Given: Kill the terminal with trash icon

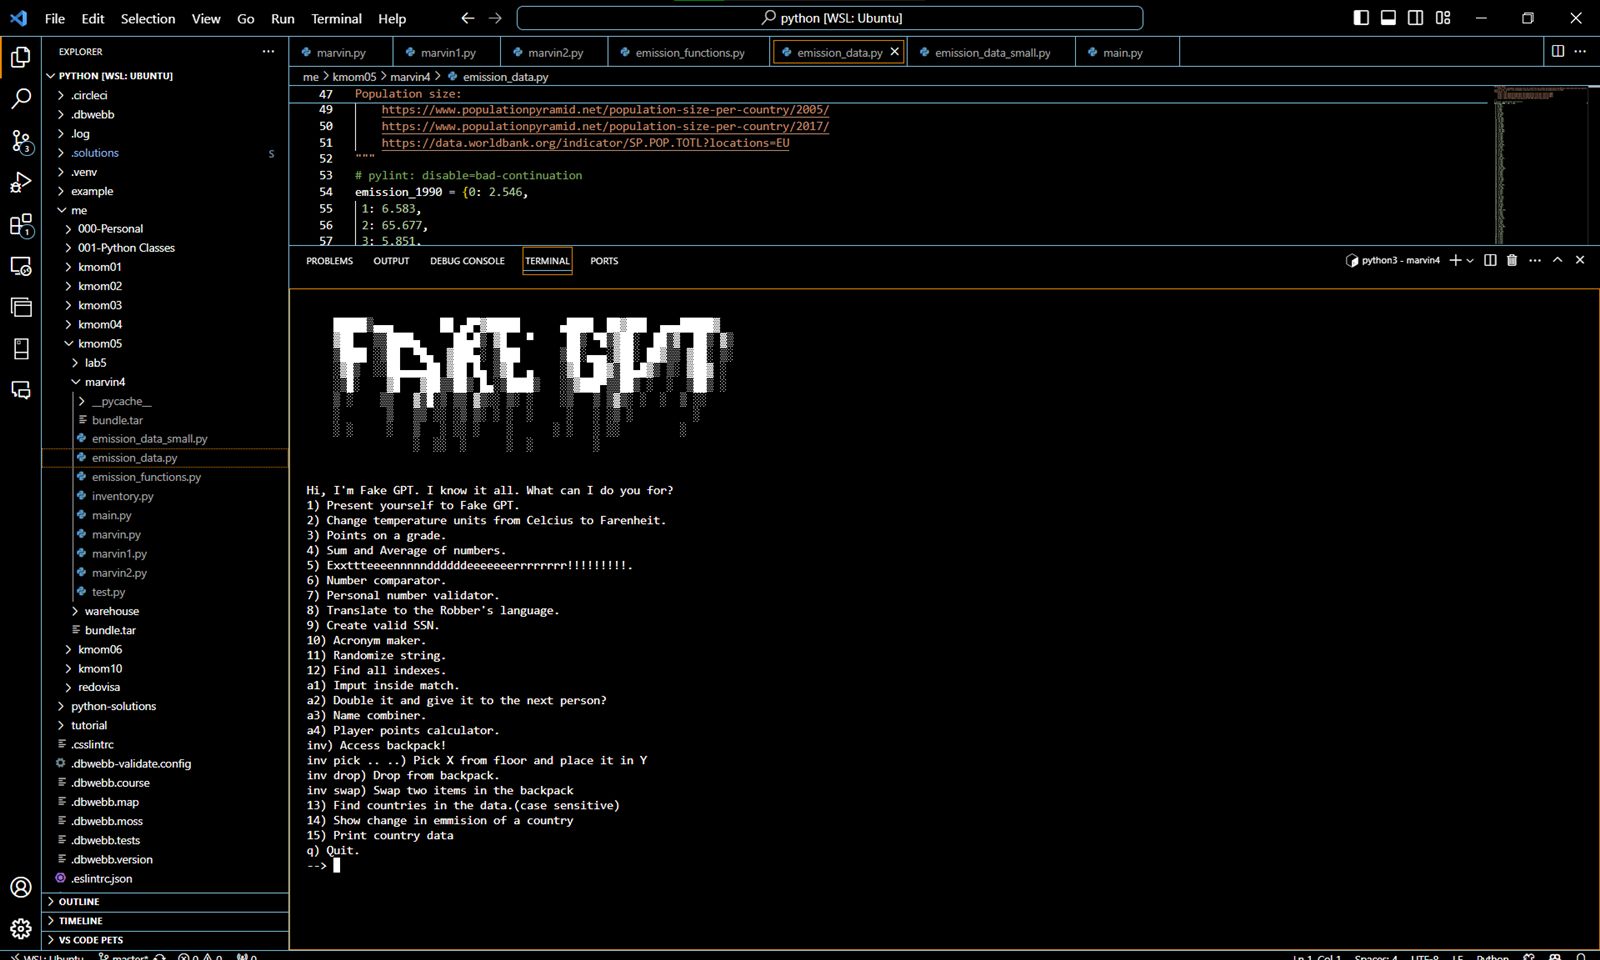Looking at the screenshot, I should [x=1512, y=260].
